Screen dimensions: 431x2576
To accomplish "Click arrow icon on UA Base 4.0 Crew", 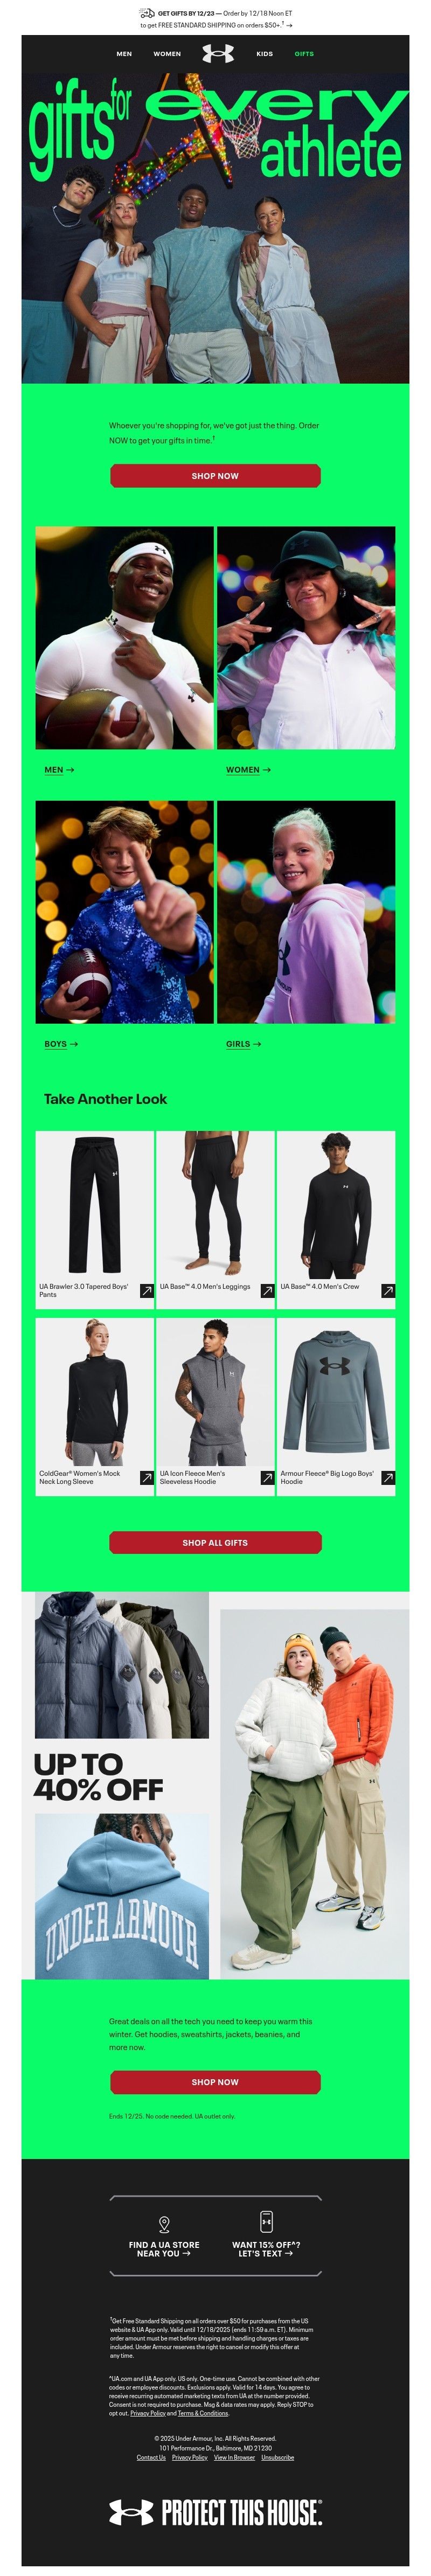I will (x=388, y=1291).
